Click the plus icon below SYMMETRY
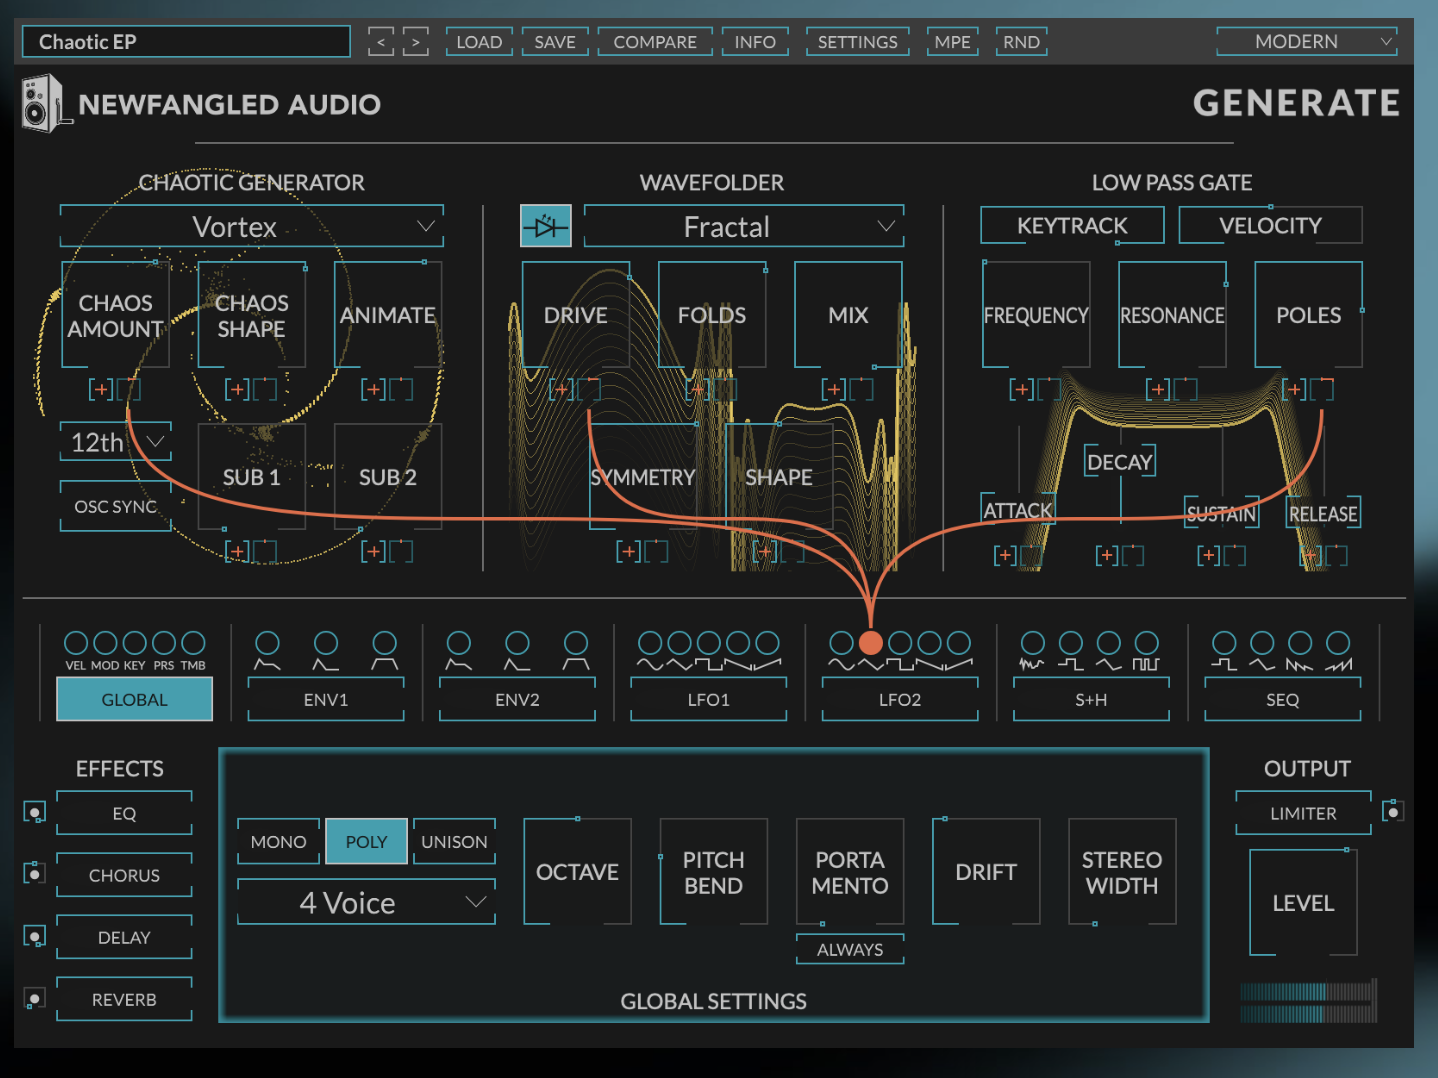The height and width of the screenshot is (1078, 1438). coord(628,551)
